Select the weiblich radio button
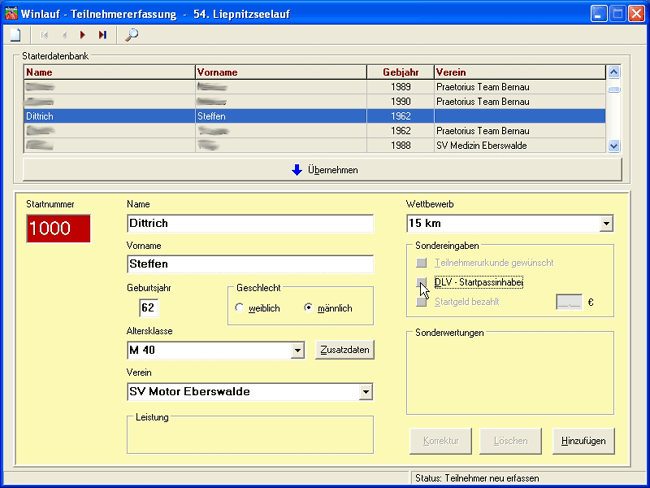The width and height of the screenshot is (650, 488). click(x=239, y=308)
